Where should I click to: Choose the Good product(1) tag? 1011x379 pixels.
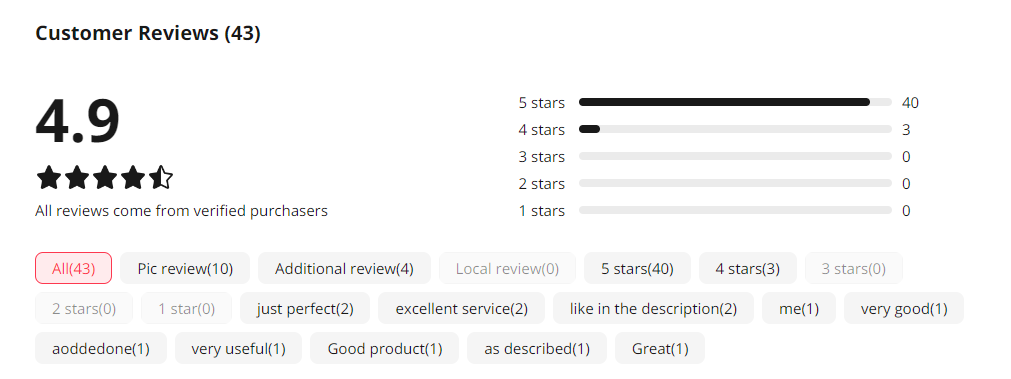tap(385, 348)
